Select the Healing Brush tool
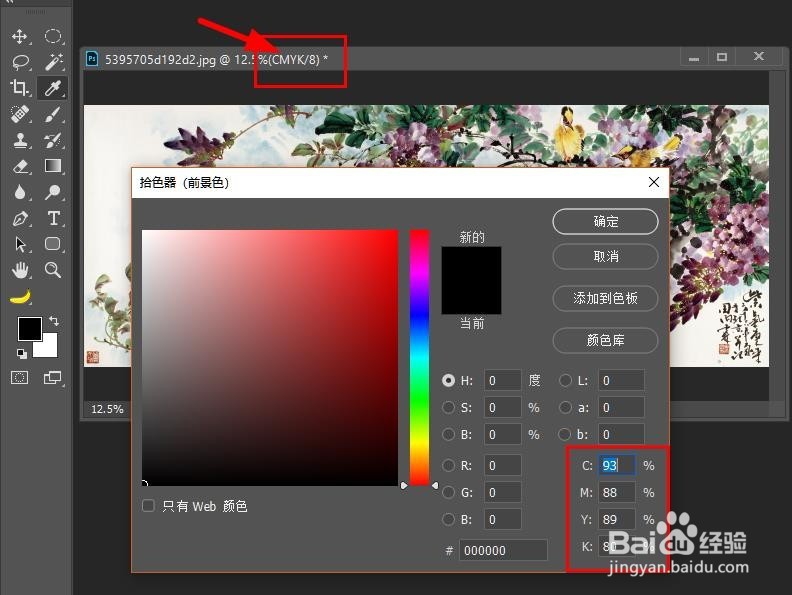 (x=20, y=114)
